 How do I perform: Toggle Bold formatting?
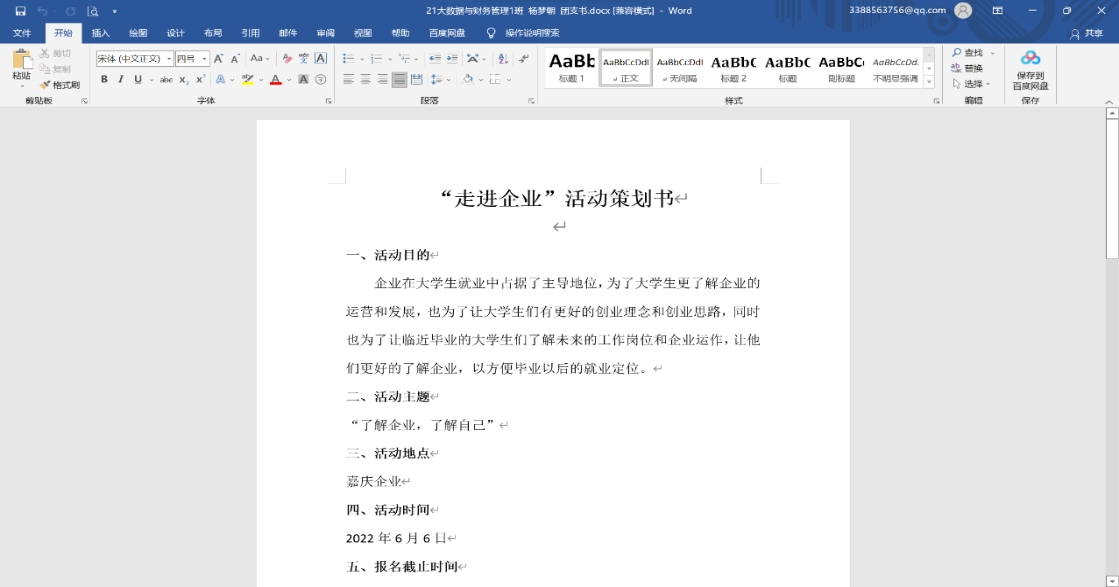[104, 80]
